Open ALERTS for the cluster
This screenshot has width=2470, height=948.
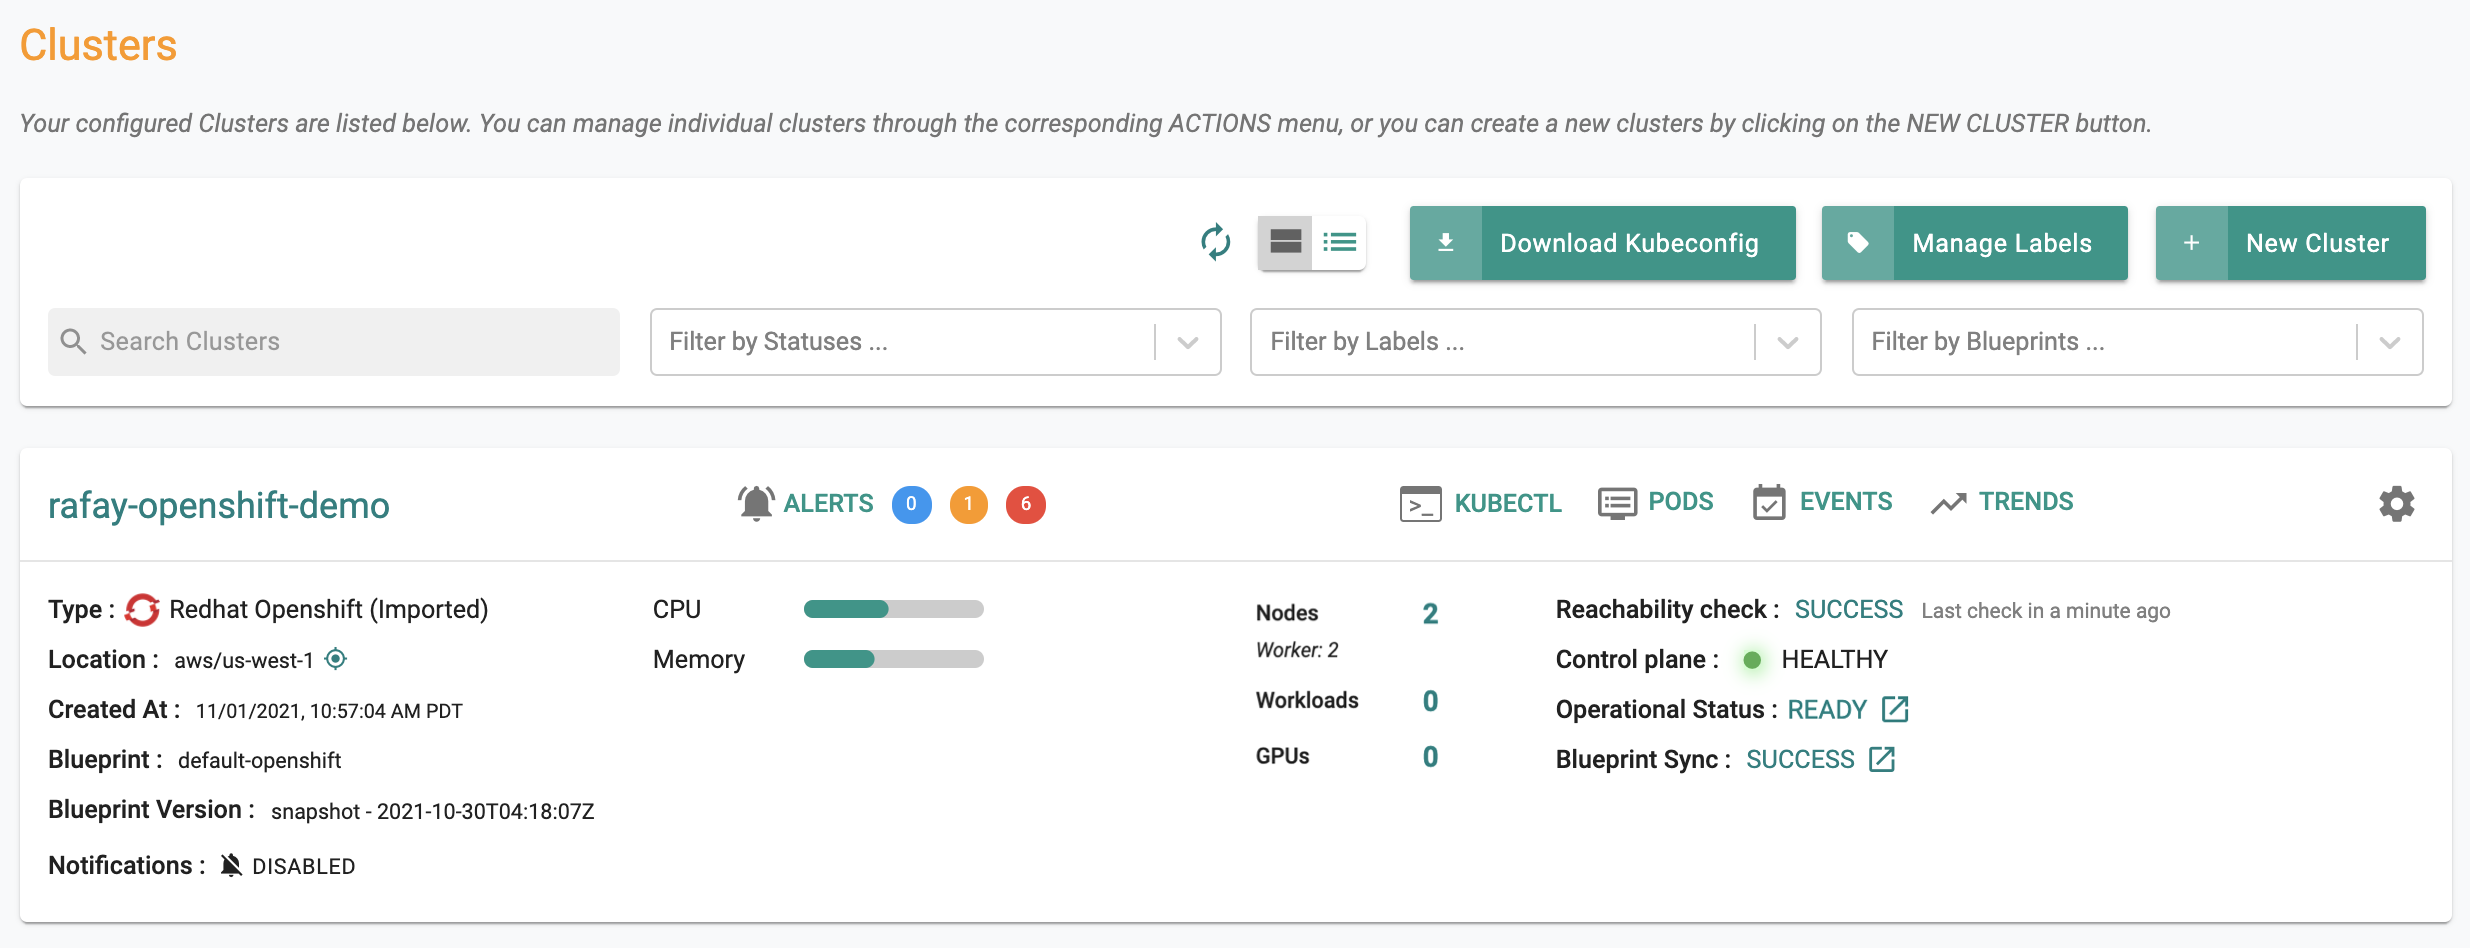(828, 503)
